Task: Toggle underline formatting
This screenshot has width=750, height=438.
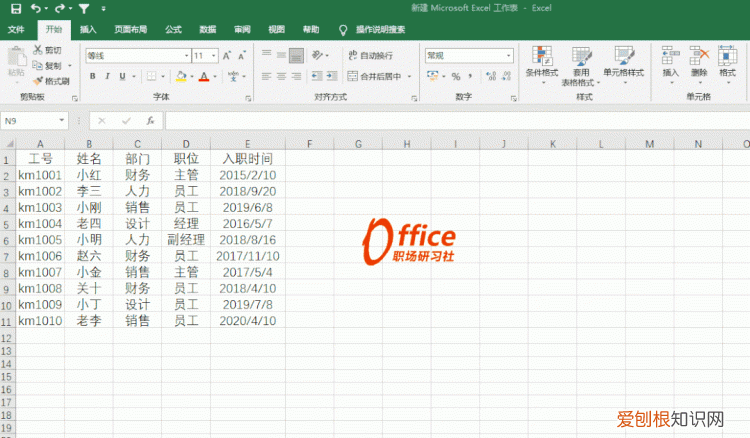Action: tap(122, 76)
